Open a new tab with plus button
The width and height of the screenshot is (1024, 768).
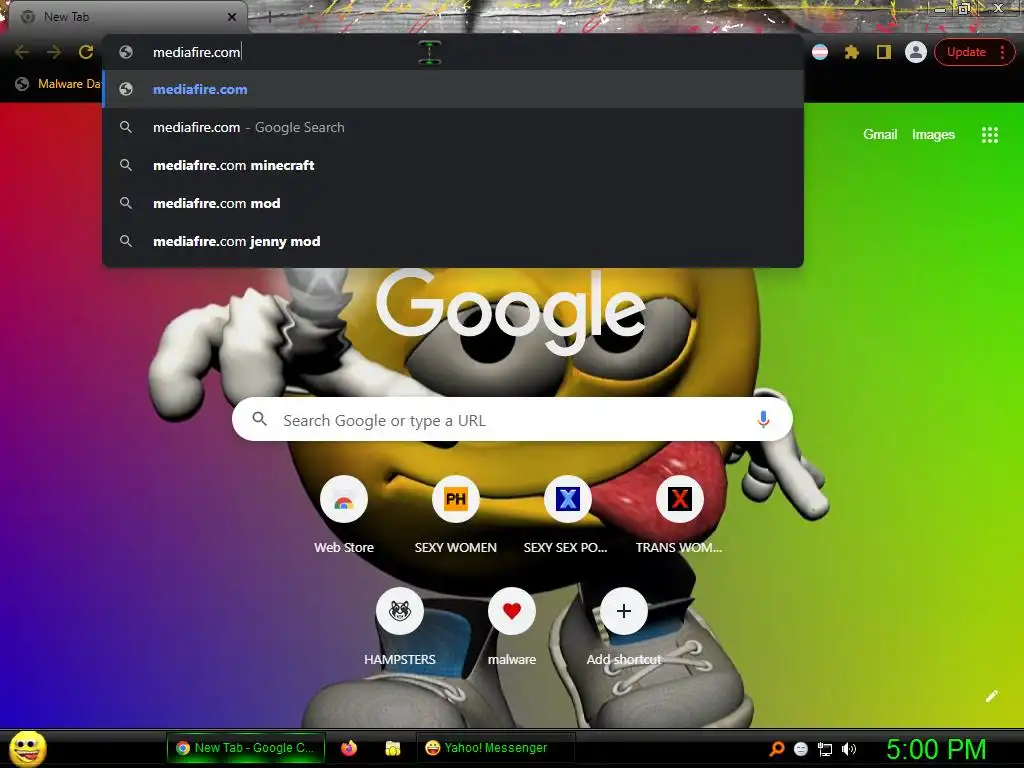[269, 18]
